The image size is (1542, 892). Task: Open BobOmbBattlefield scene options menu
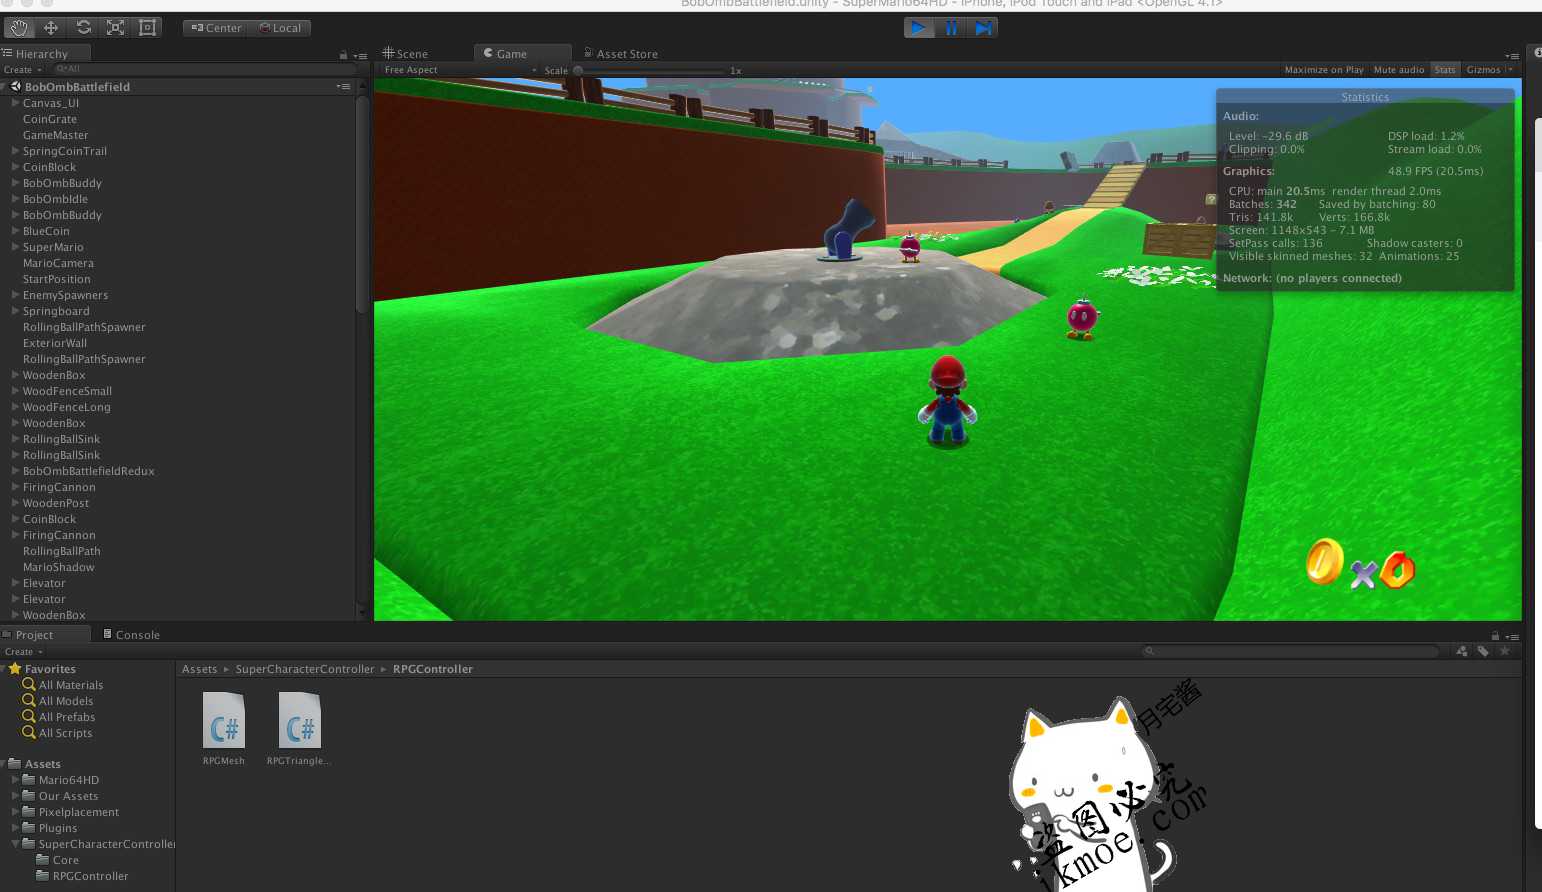(x=343, y=87)
